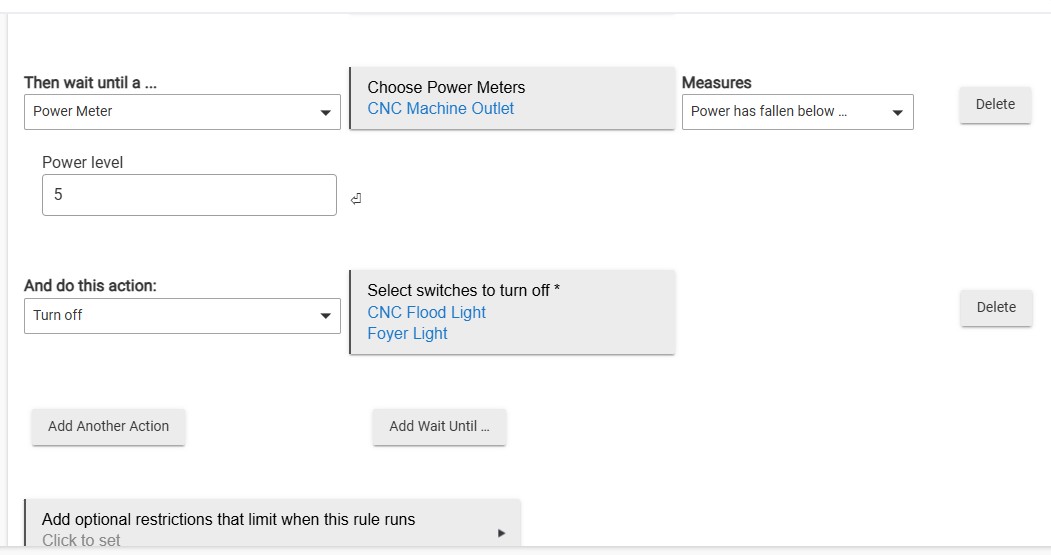Click the 'Click to set' restrictions text

click(x=81, y=540)
